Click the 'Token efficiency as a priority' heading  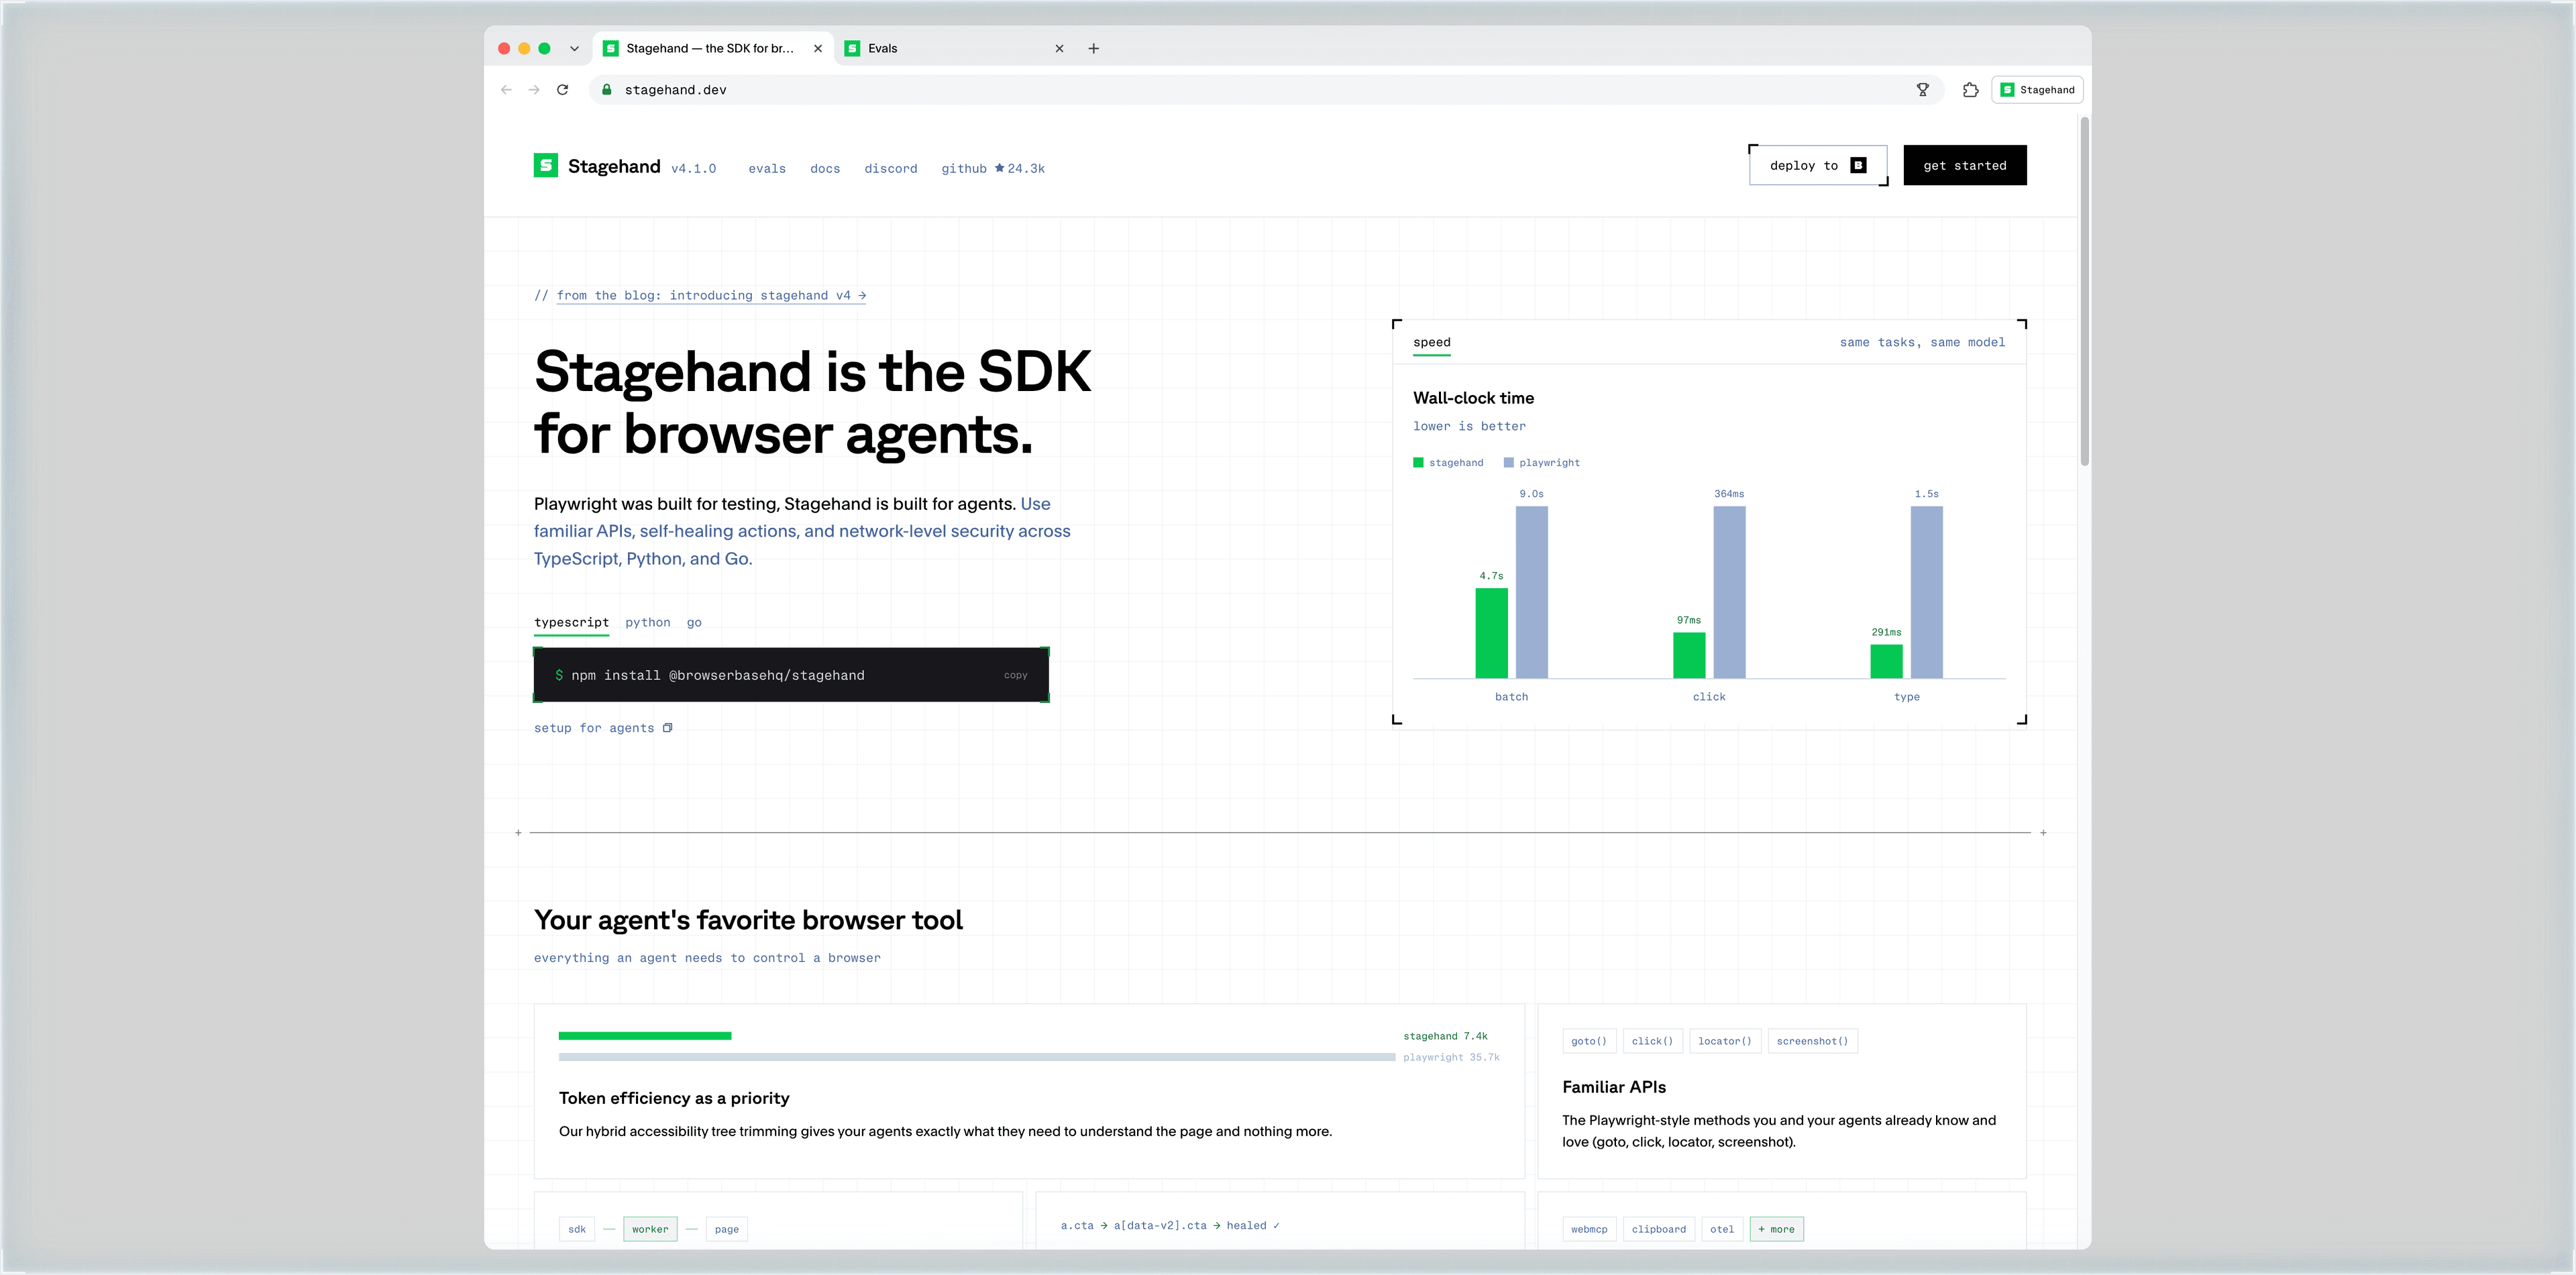674,1098
